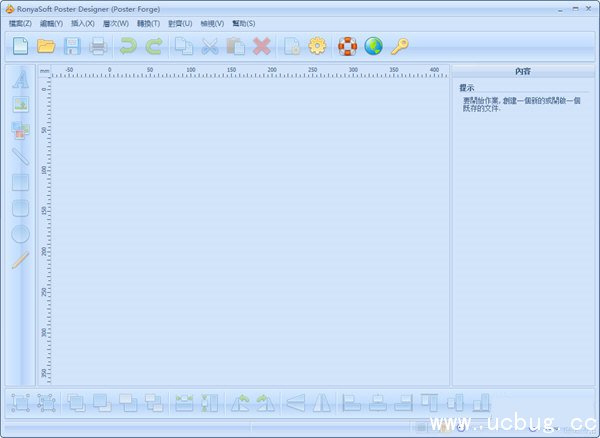Image resolution: width=600 pixels, height=438 pixels.
Task: Click the Save floppy disk icon
Action: [72, 45]
